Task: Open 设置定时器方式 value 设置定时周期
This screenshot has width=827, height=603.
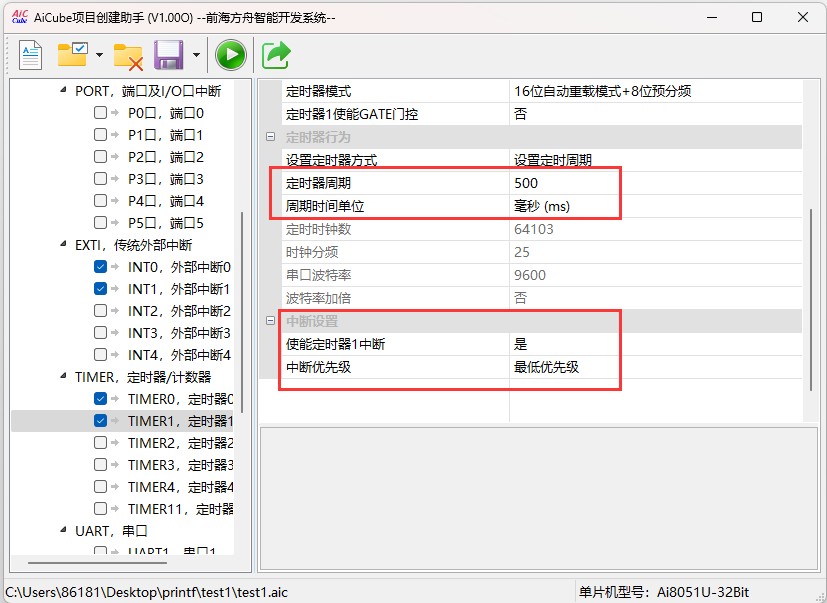Action: (x=656, y=160)
